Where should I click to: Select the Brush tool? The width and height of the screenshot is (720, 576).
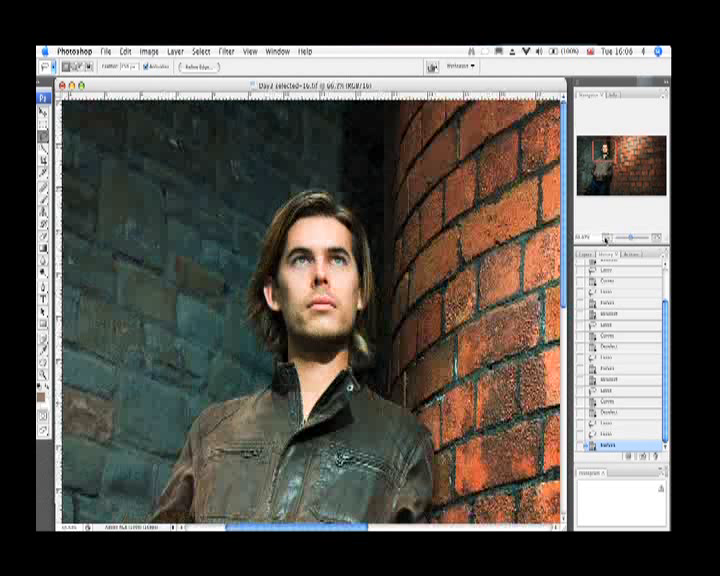43,200
